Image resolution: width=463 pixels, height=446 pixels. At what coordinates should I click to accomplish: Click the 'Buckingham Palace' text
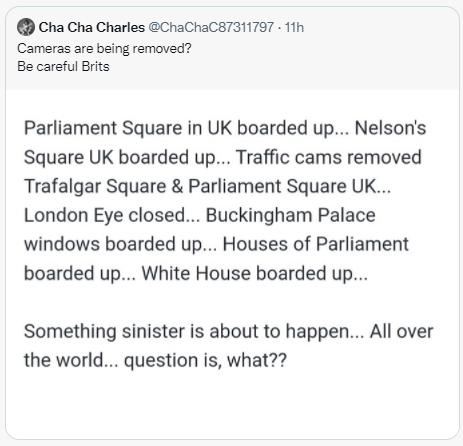tap(291, 215)
